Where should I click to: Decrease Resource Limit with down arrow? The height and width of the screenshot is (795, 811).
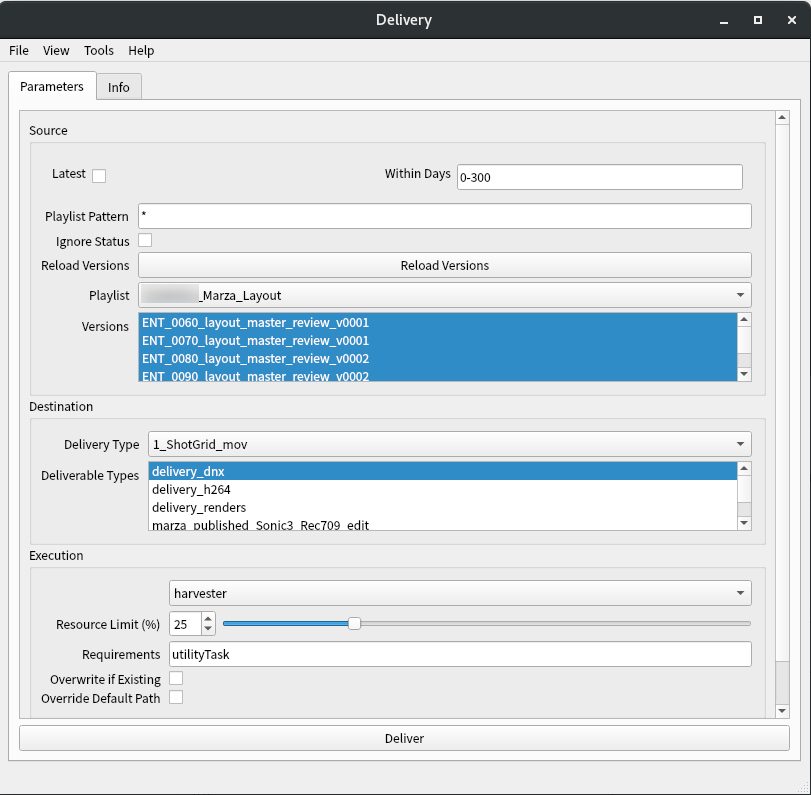click(208, 630)
